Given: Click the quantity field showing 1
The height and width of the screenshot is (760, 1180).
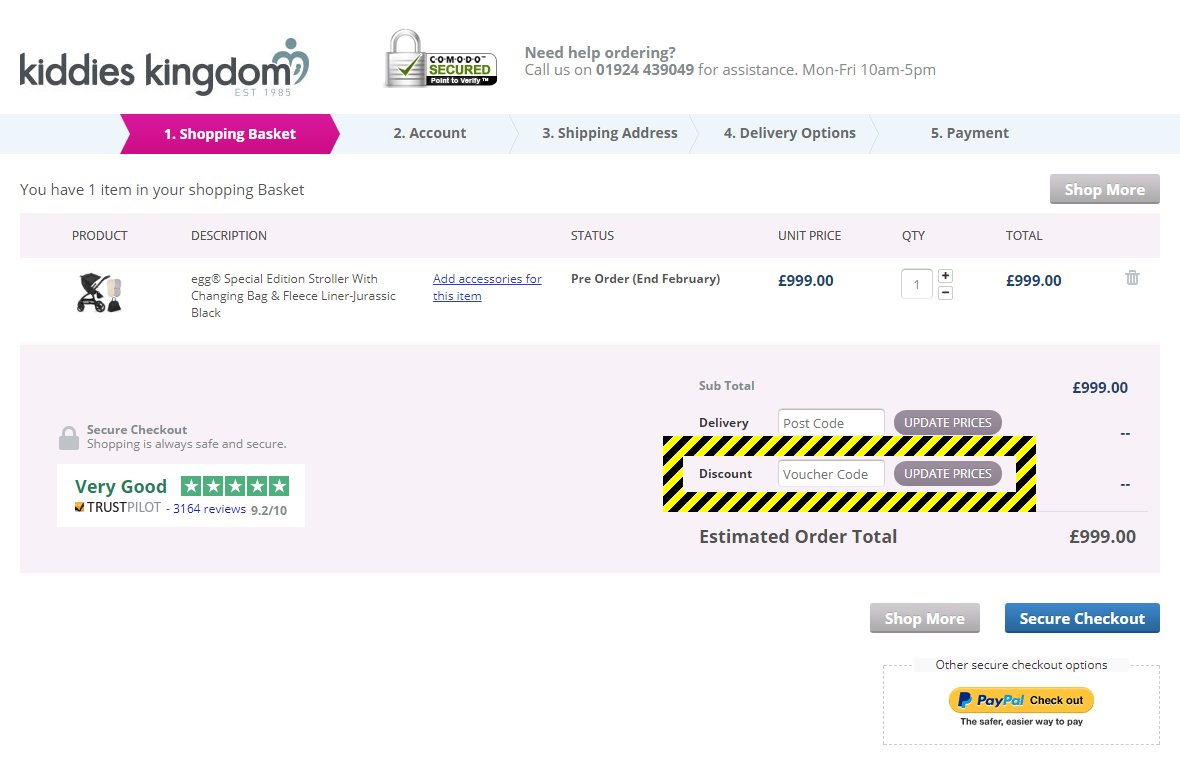Looking at the screenshot, I should tap(917, 284).
